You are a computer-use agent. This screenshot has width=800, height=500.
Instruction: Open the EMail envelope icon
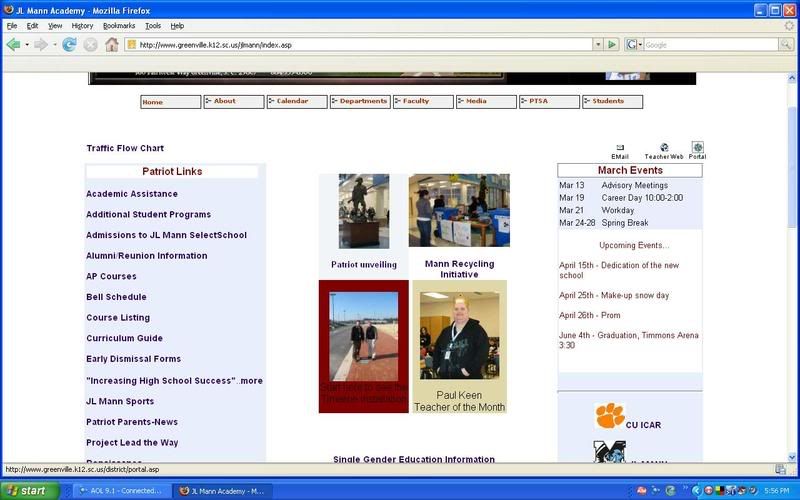[620, 148]
